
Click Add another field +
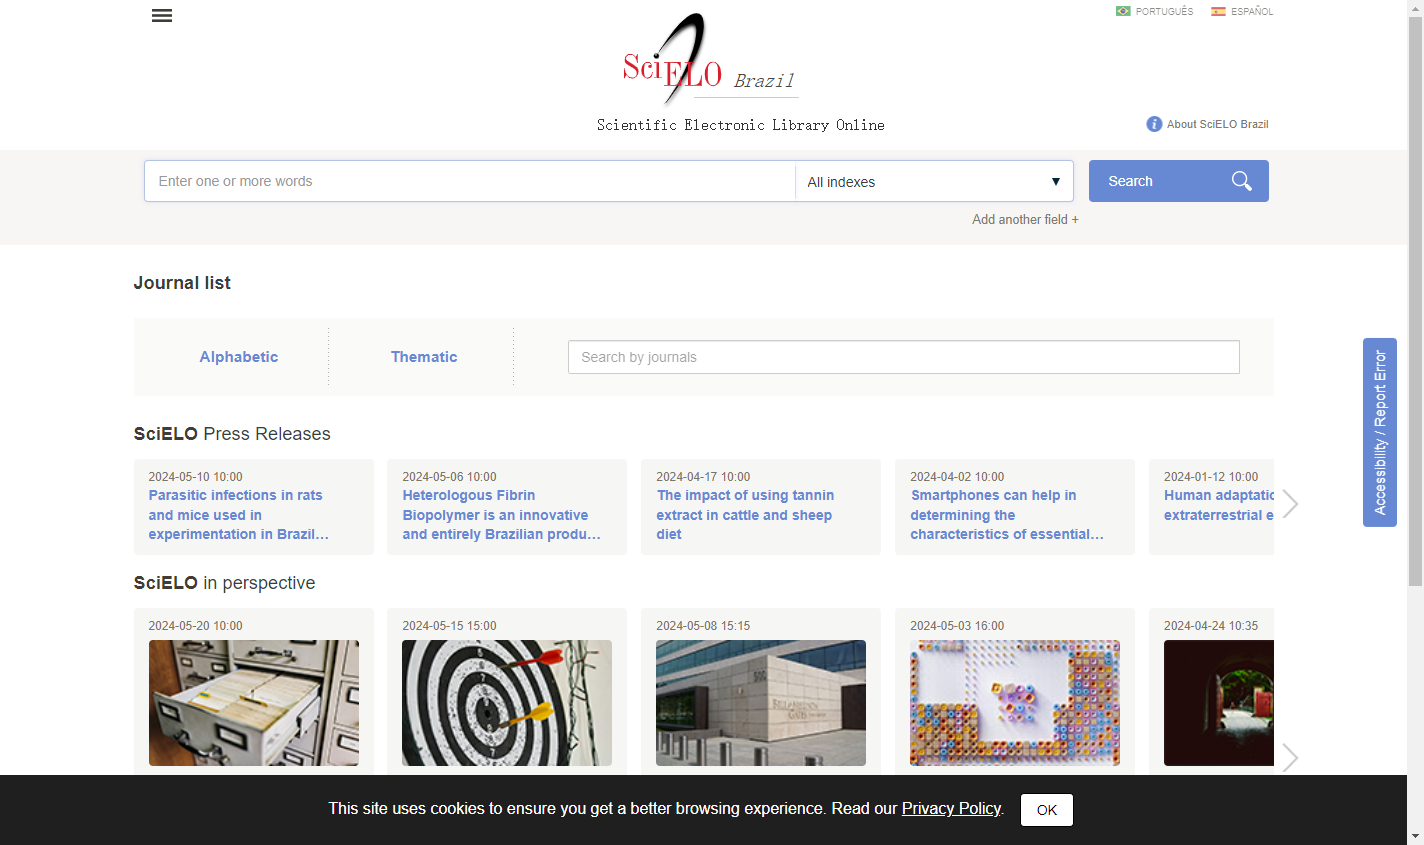[1025, 219]
